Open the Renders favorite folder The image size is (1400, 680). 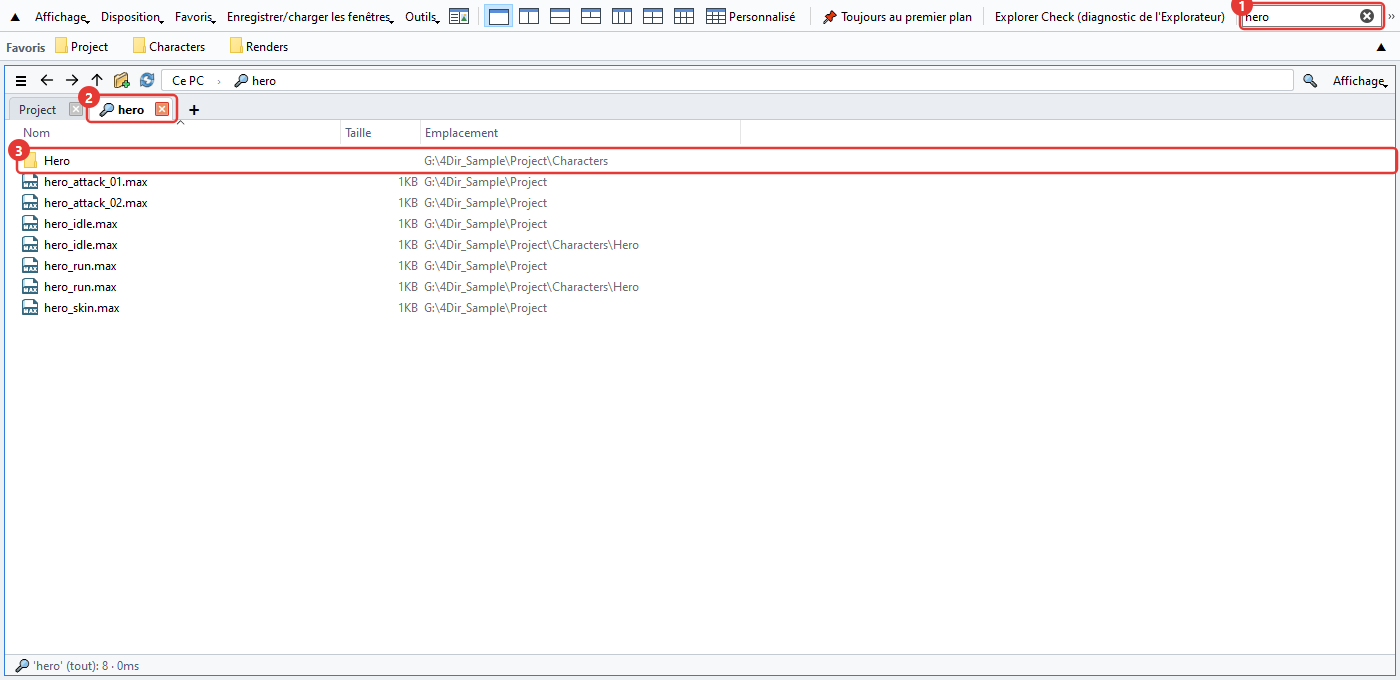(258, 47)
